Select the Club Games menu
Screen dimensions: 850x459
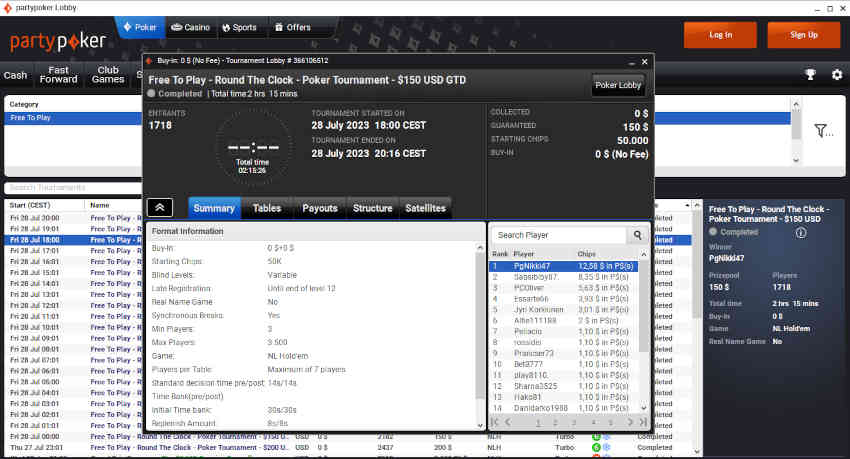[x=108, y=75]
